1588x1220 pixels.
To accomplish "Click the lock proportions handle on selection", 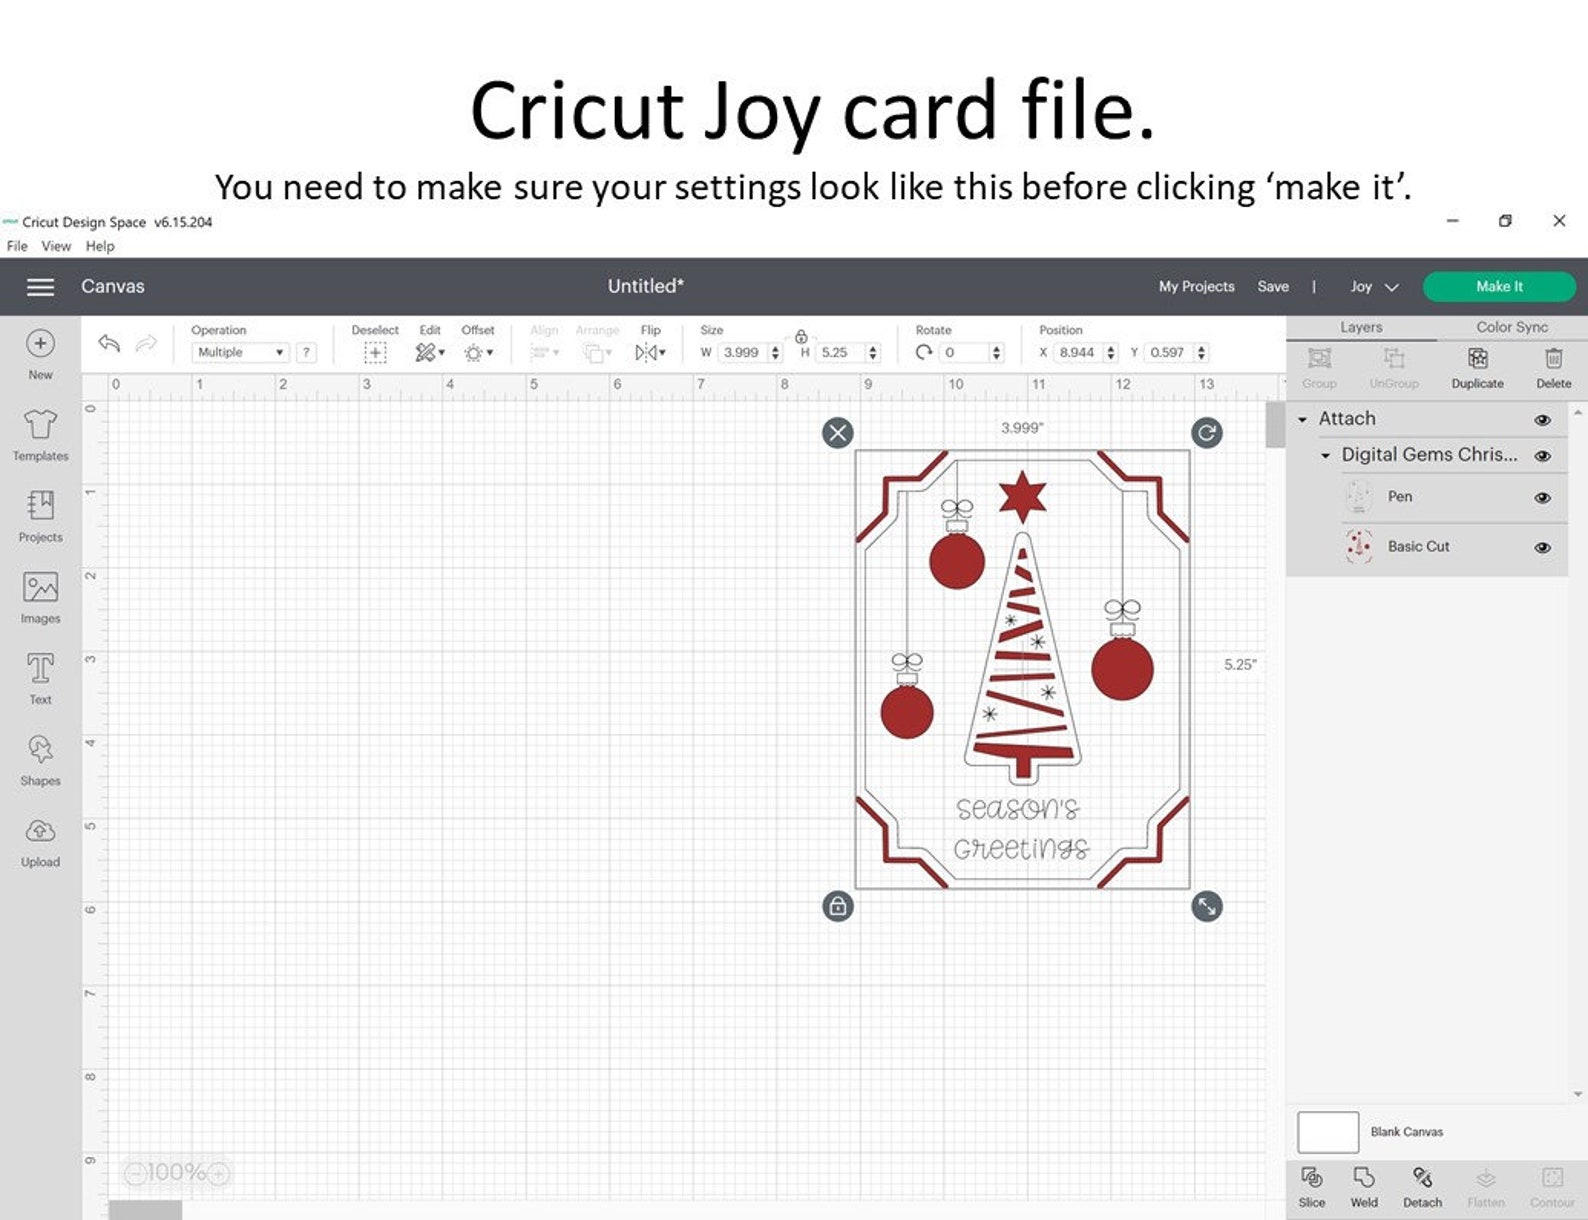I will coord(838,906).
